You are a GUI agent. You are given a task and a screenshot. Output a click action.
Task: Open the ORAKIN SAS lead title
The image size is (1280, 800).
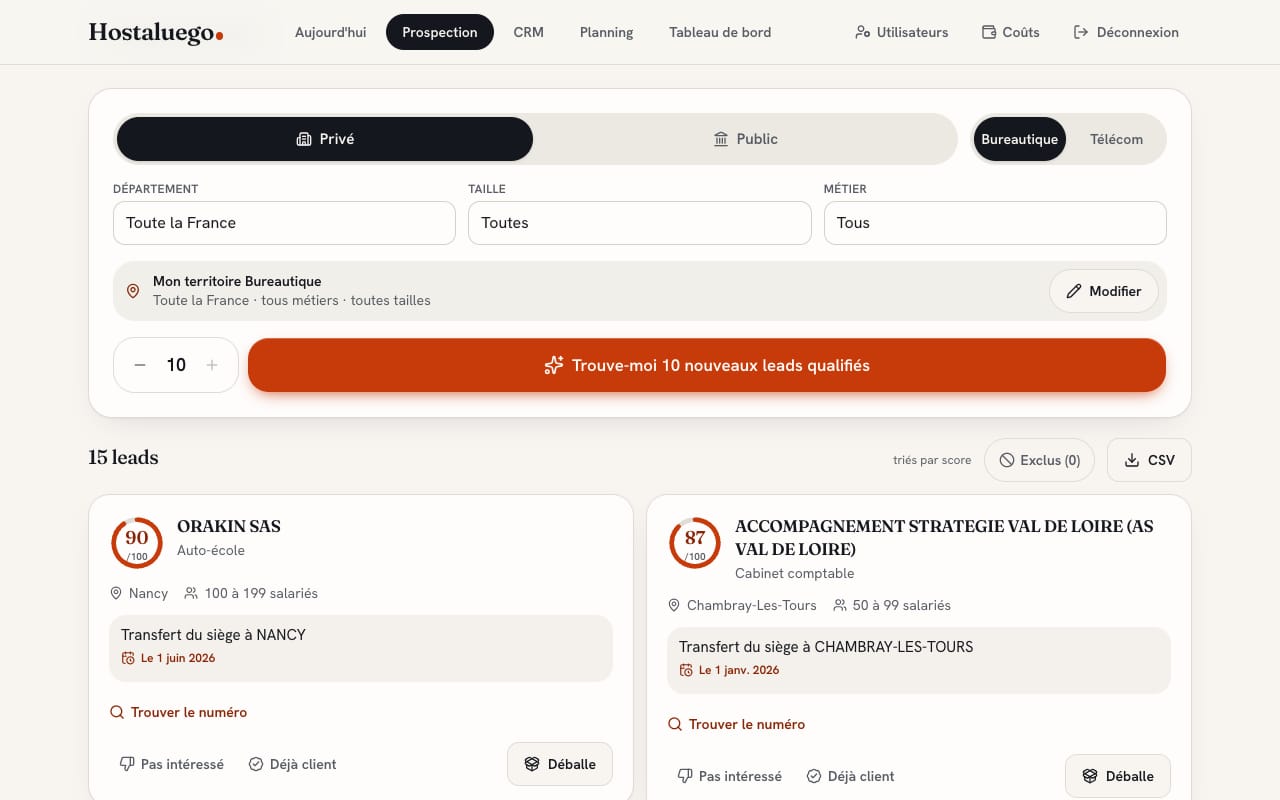pos(229,526)
